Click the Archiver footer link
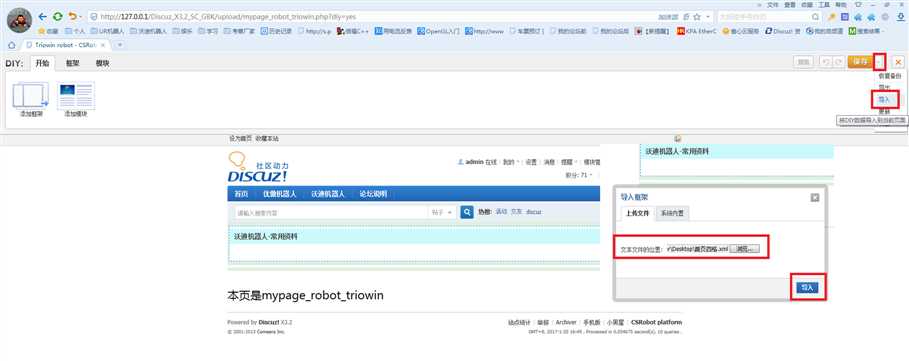 [566, 322]
